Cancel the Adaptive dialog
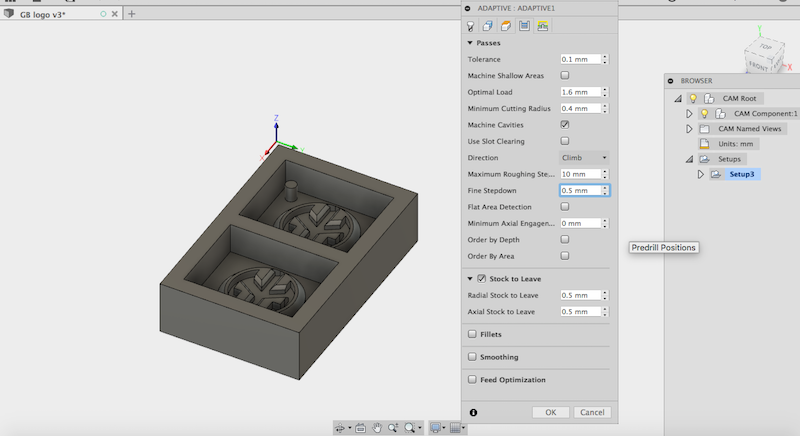This screenshot has width=800, height=436. (592, 412)
